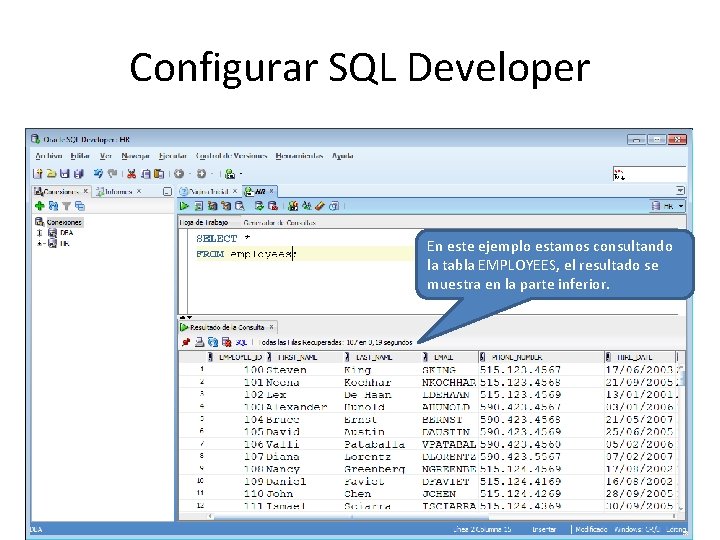
Task: Open the Archivo menu
Action: click(48, 156)
